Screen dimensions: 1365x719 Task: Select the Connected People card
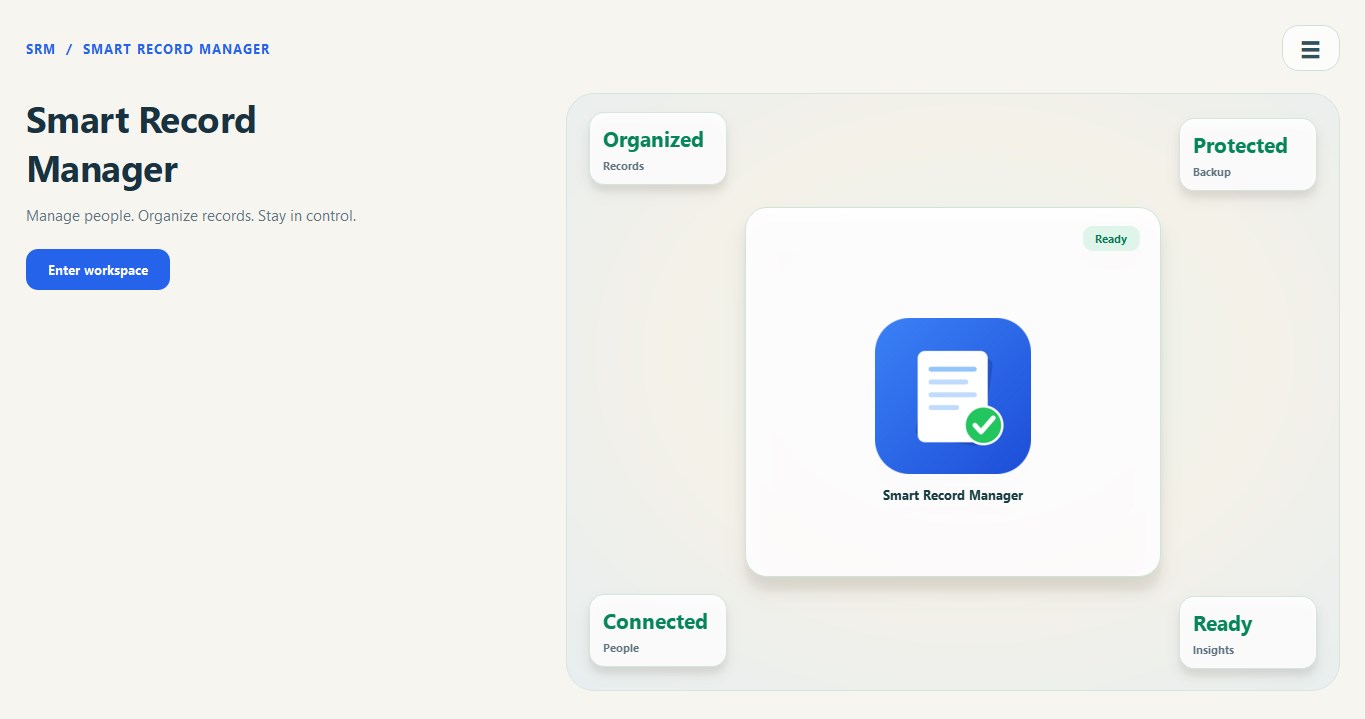pyautogui.click(x=658, y=631)
